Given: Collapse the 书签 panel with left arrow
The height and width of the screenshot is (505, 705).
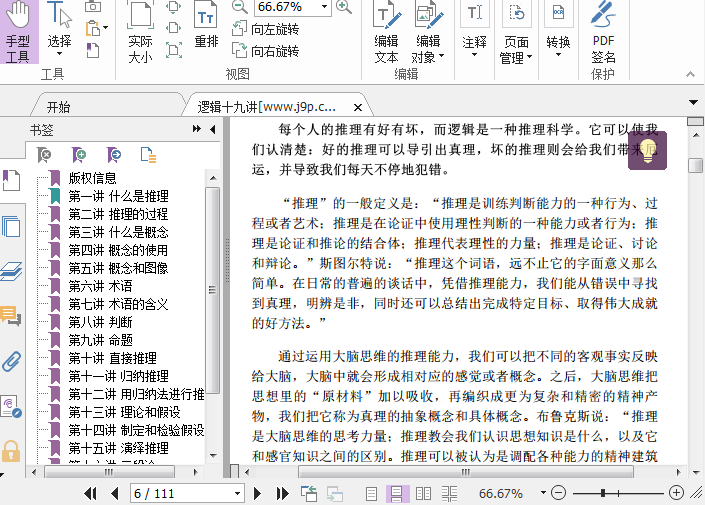Looking at the screenshot, I should point(213,130).
